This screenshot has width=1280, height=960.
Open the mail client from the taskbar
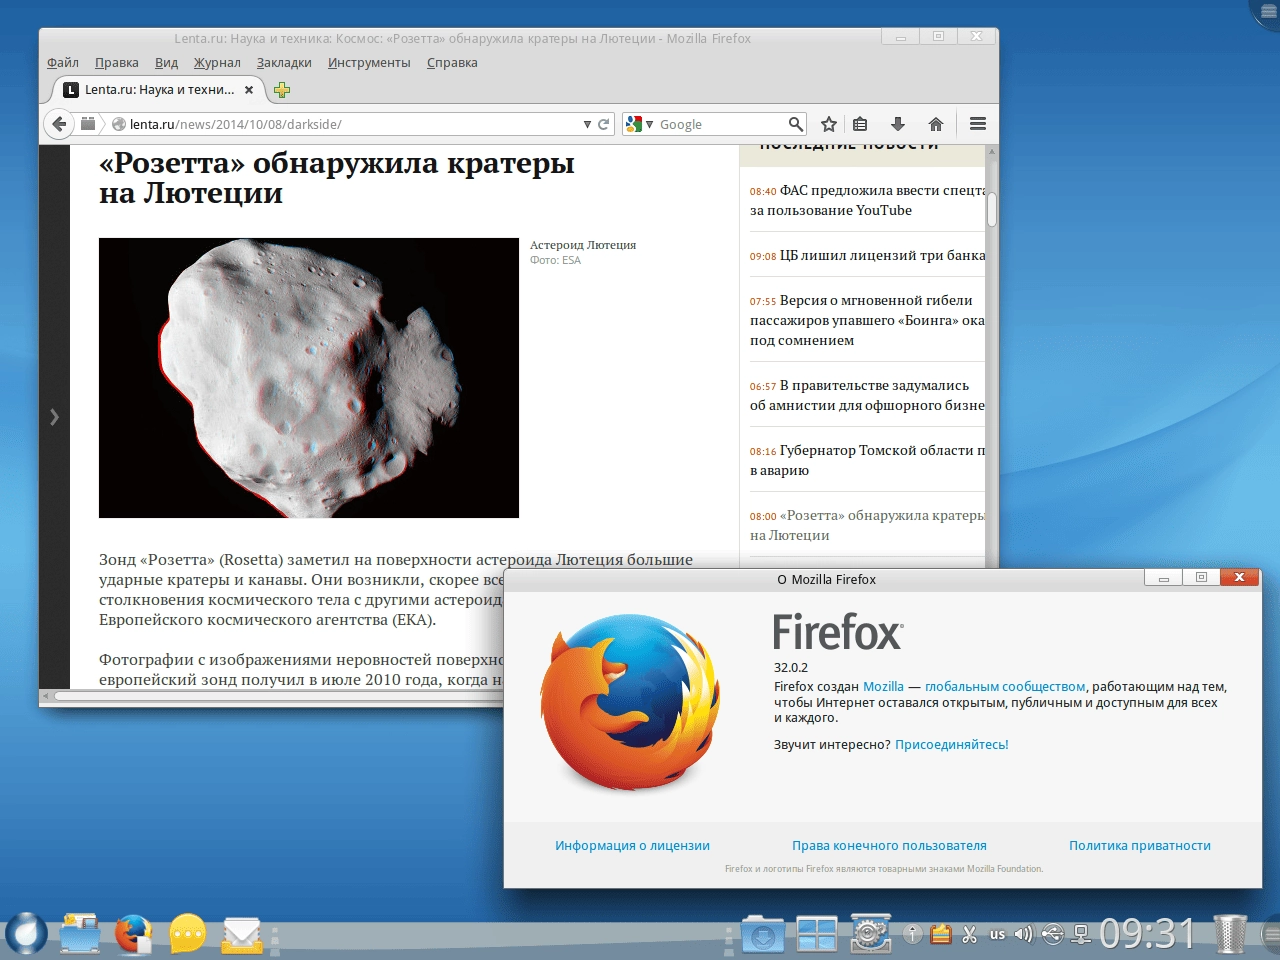click(x=241, y=934)
